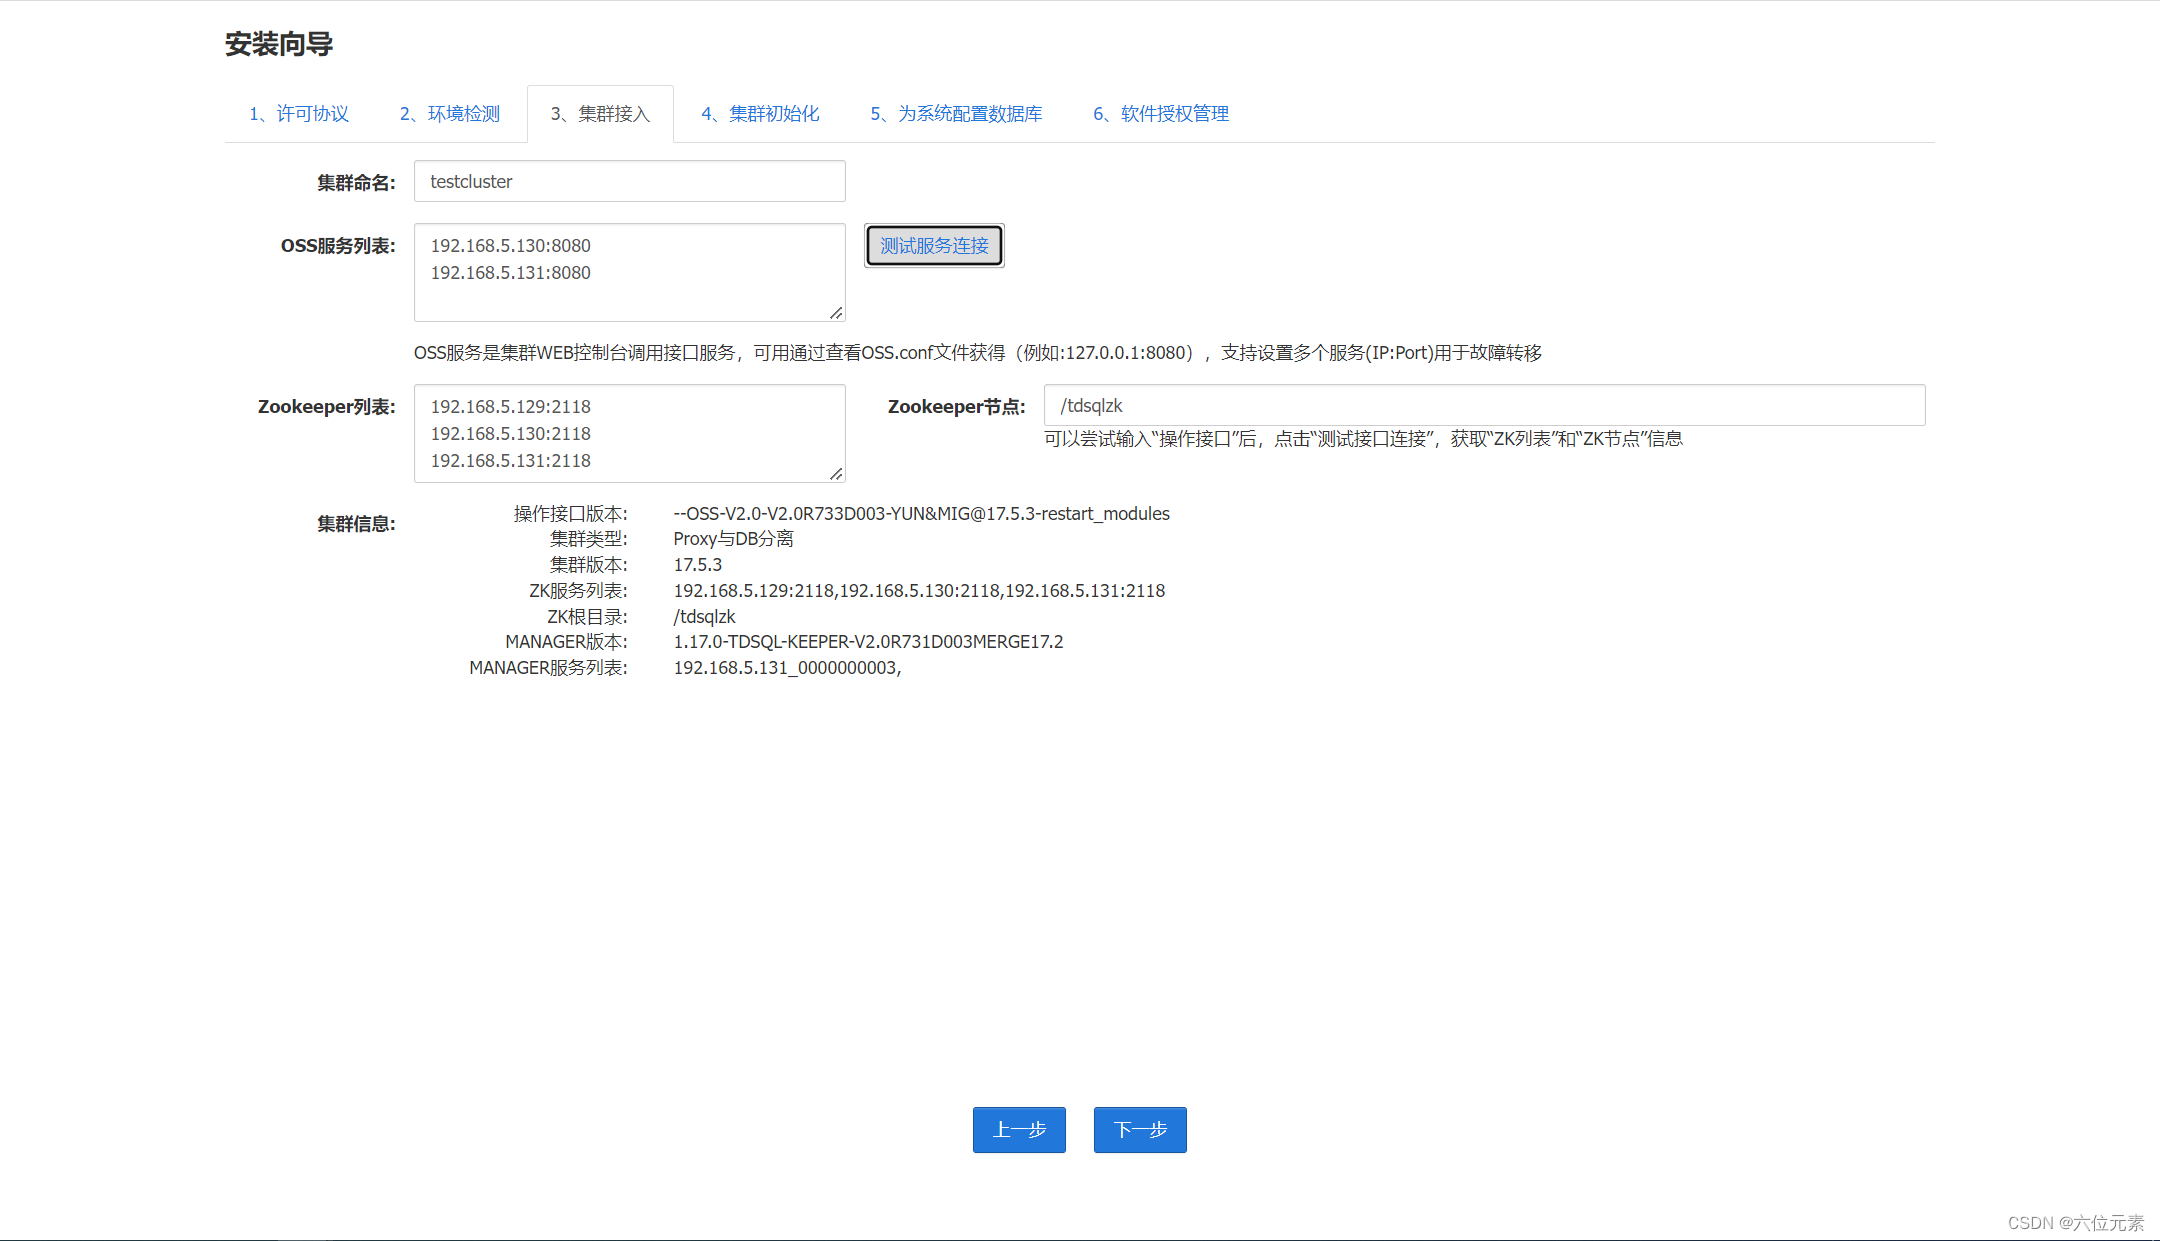Switch to the 软件授权管理 tab
Image resolution: width=2160 pixels, height=1241 pixels.
pos(1161,114)
